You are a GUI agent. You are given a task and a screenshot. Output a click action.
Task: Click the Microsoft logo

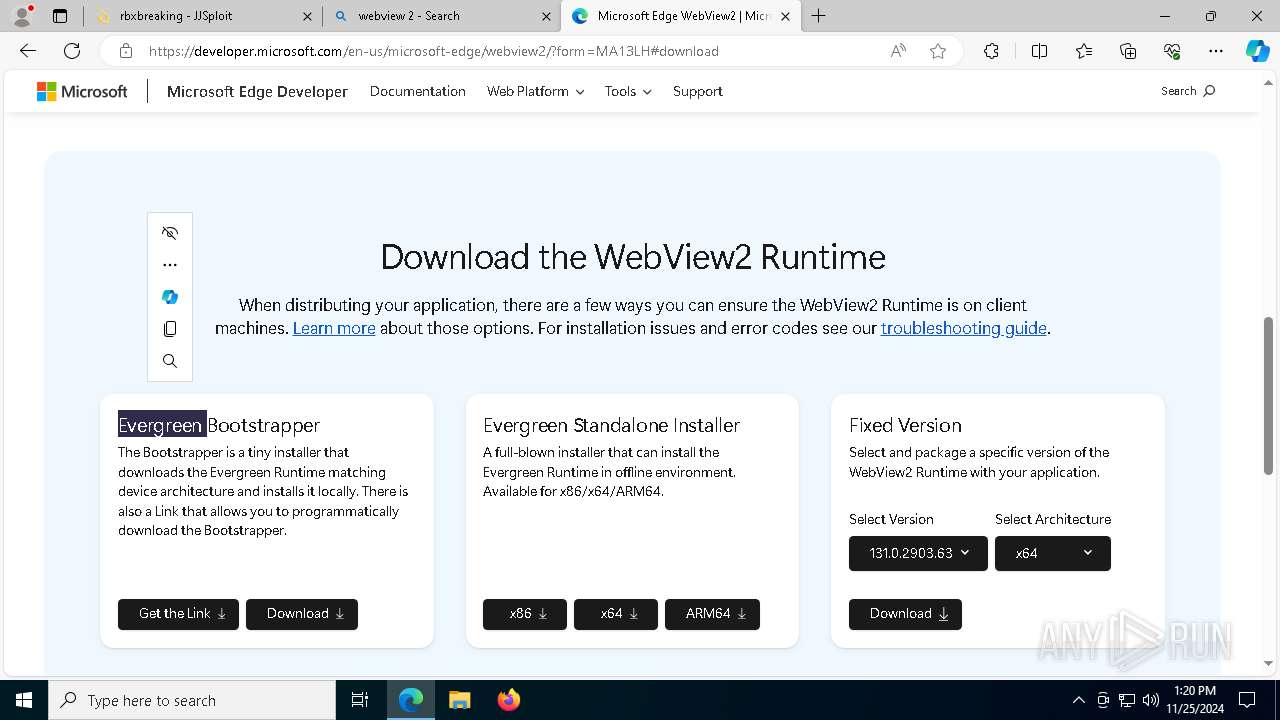coord(82,91)
